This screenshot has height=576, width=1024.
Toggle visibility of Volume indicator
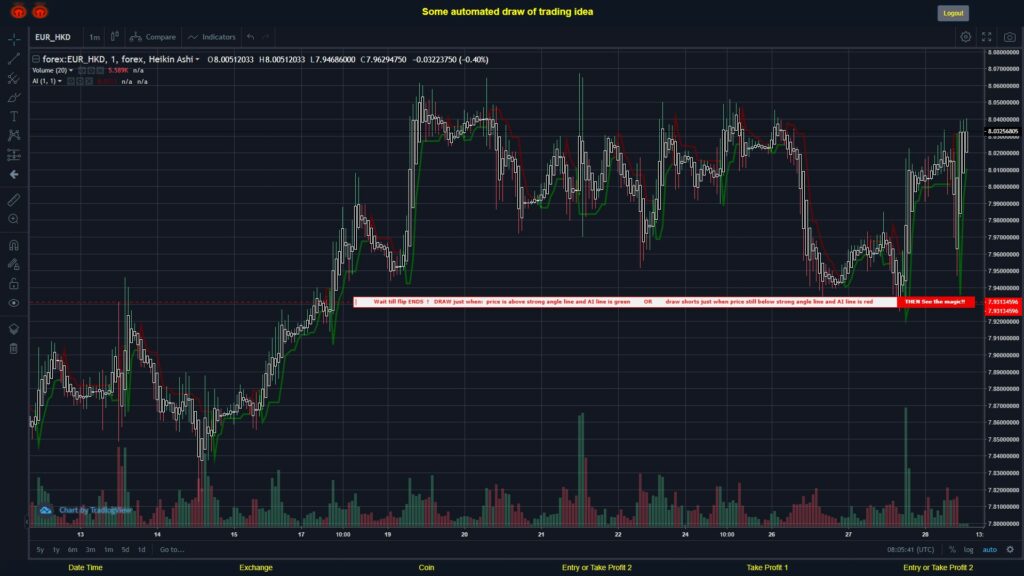[x=82, y=71]
